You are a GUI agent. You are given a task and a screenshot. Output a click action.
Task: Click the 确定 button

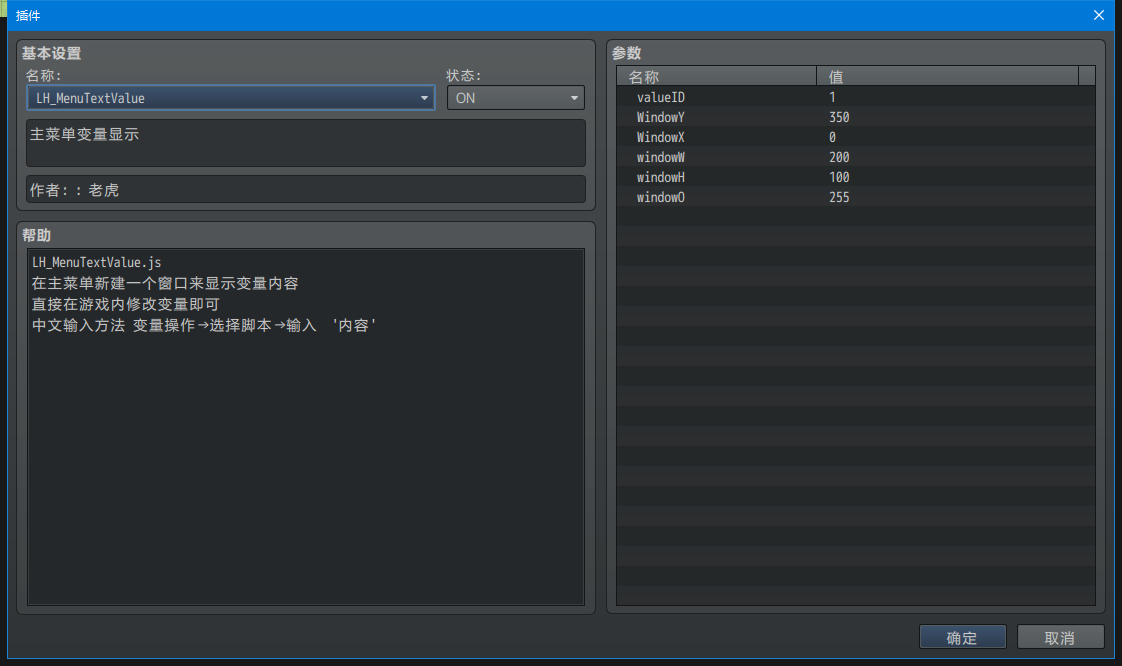(x=962, y=637)
